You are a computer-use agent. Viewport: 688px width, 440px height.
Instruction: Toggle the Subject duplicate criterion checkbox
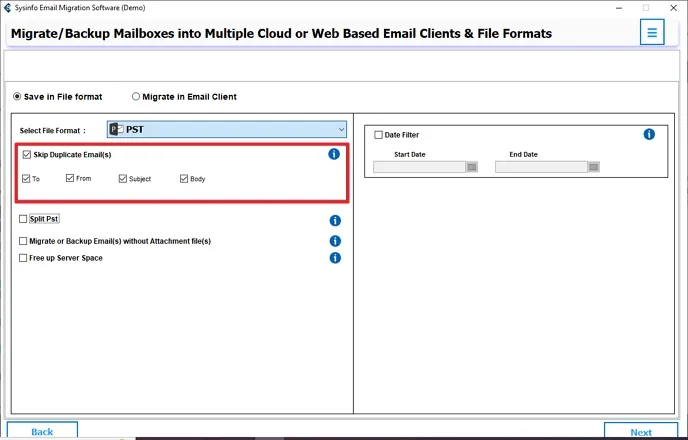[x=122, y=179]
